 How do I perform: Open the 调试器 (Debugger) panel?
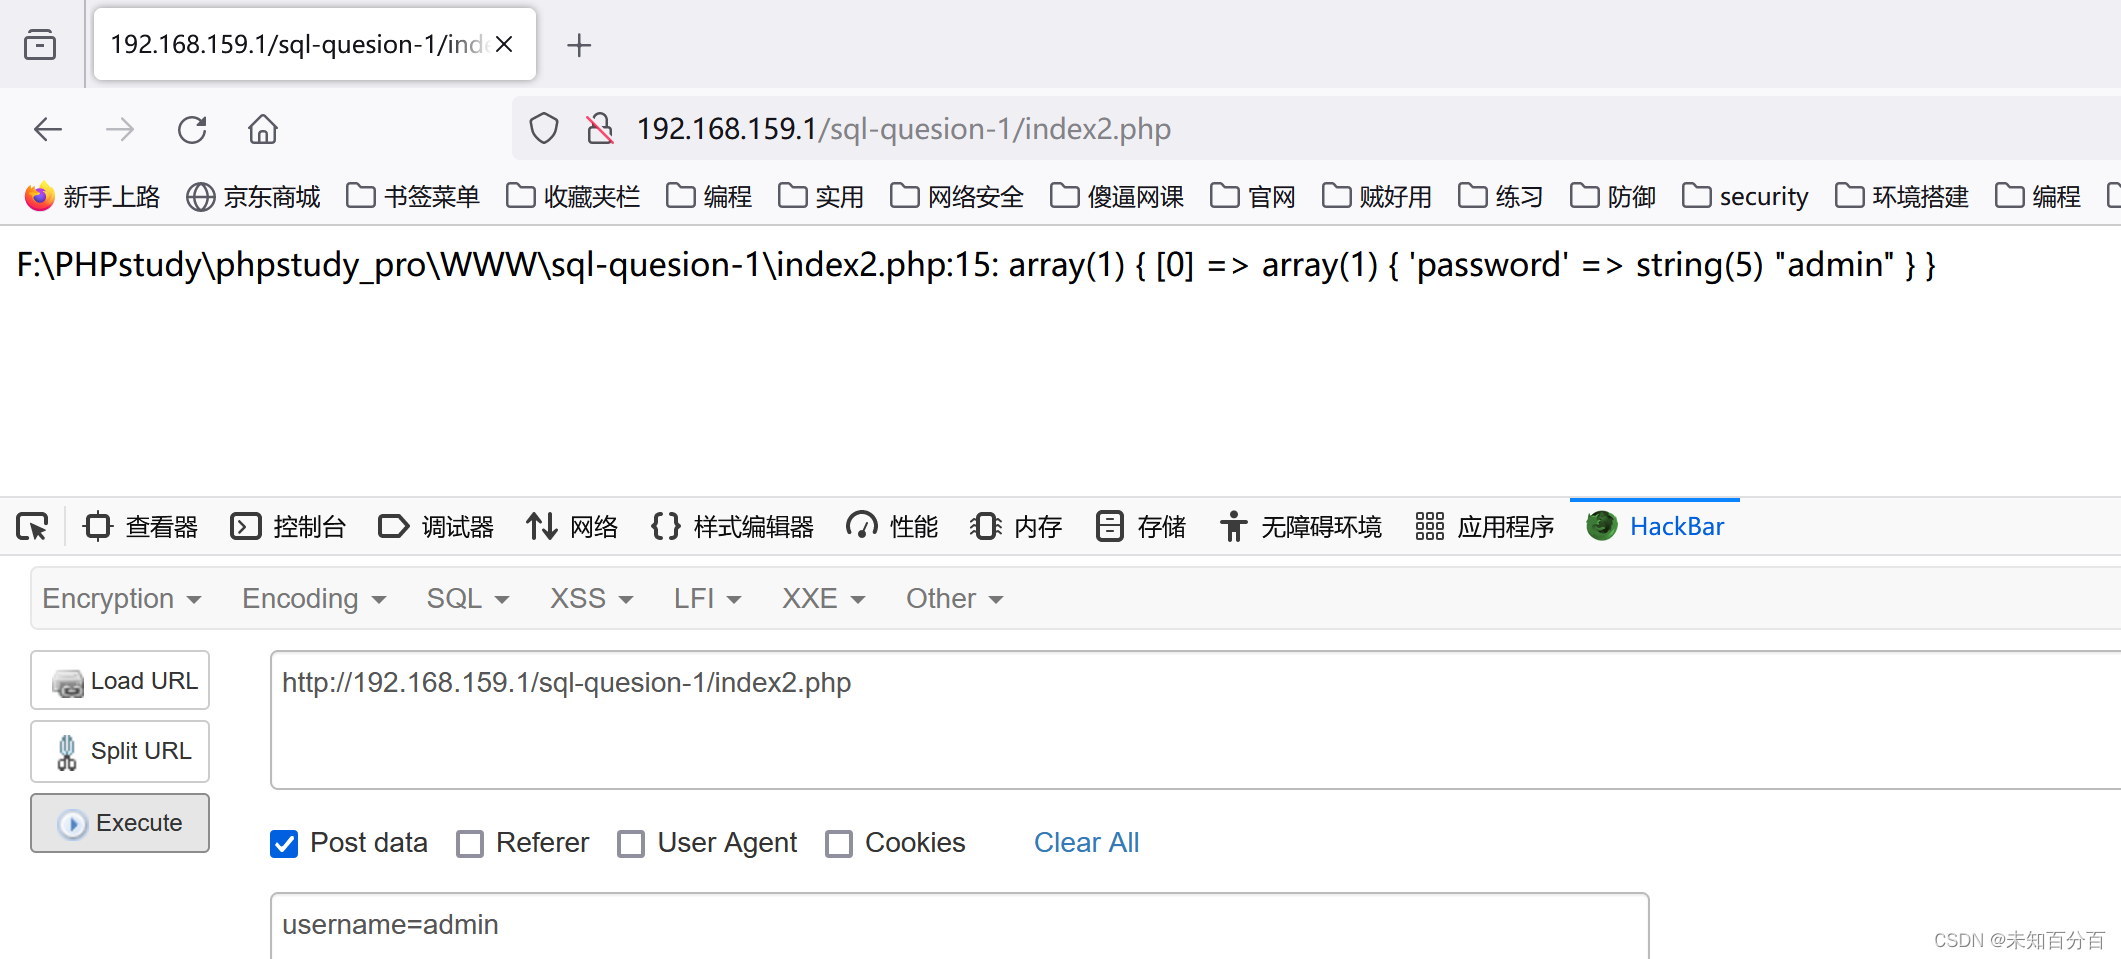(x=435, y=526)
